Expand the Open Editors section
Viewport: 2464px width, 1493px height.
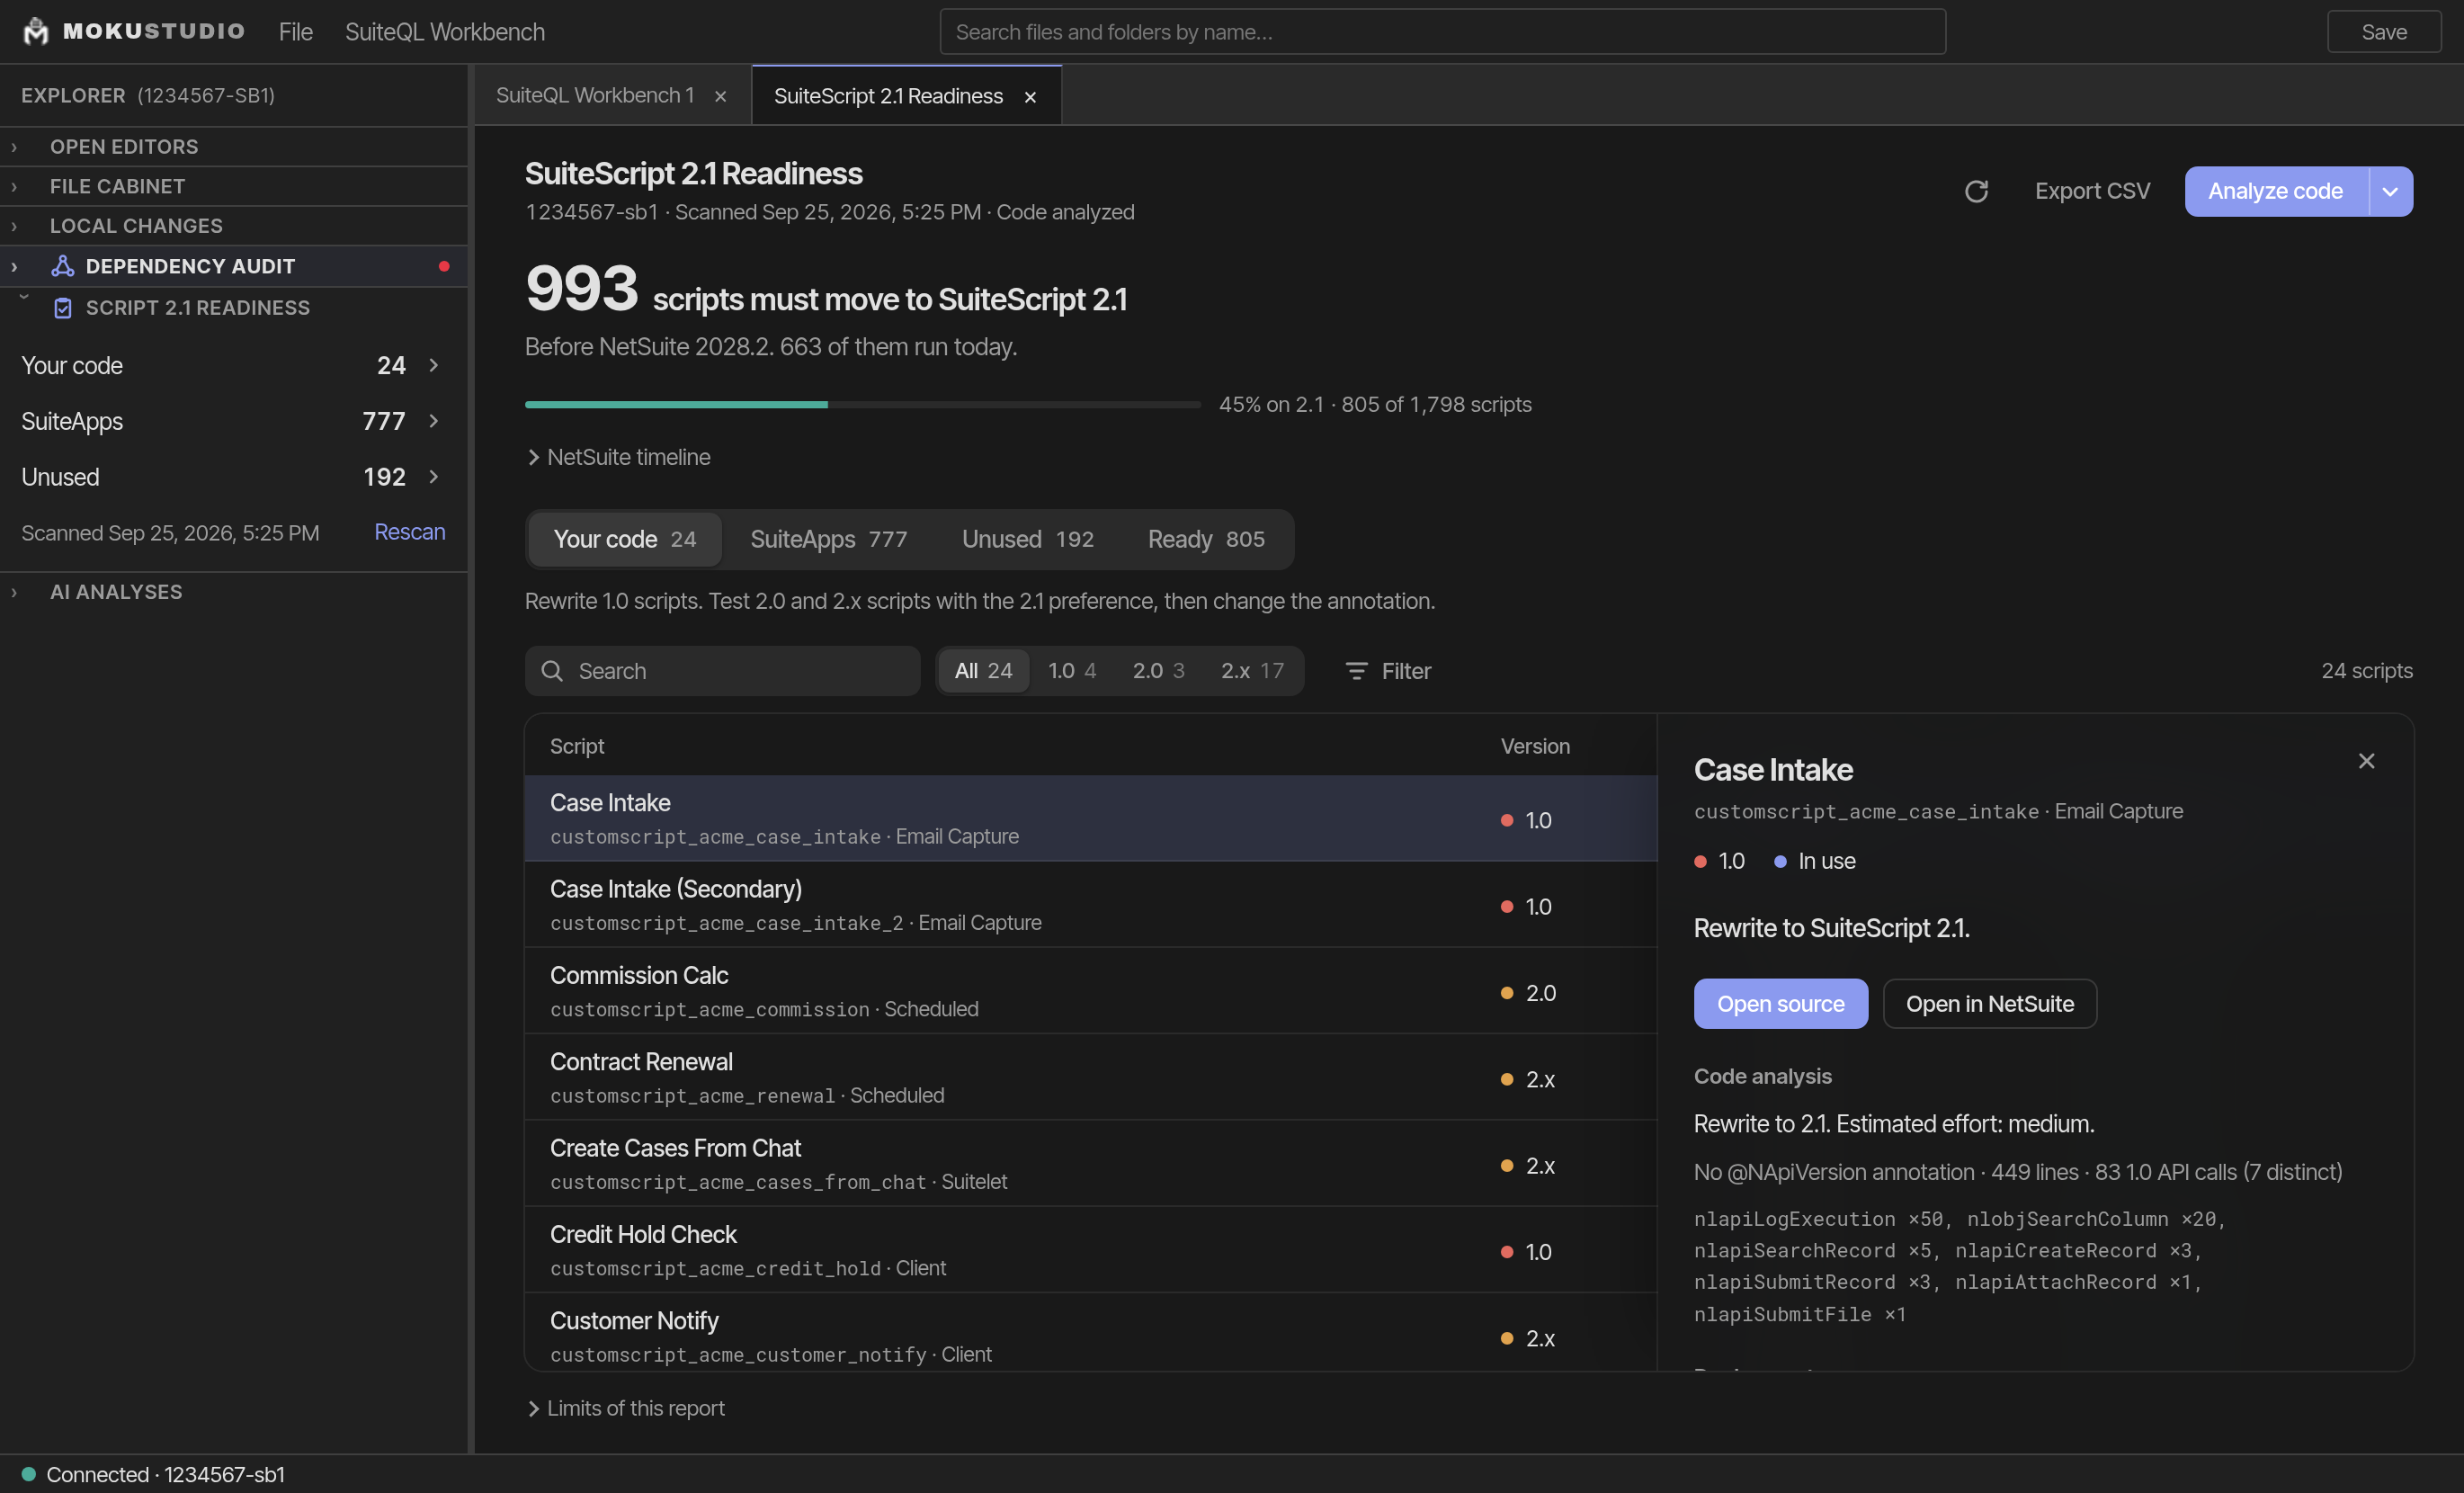coord(234,146)
